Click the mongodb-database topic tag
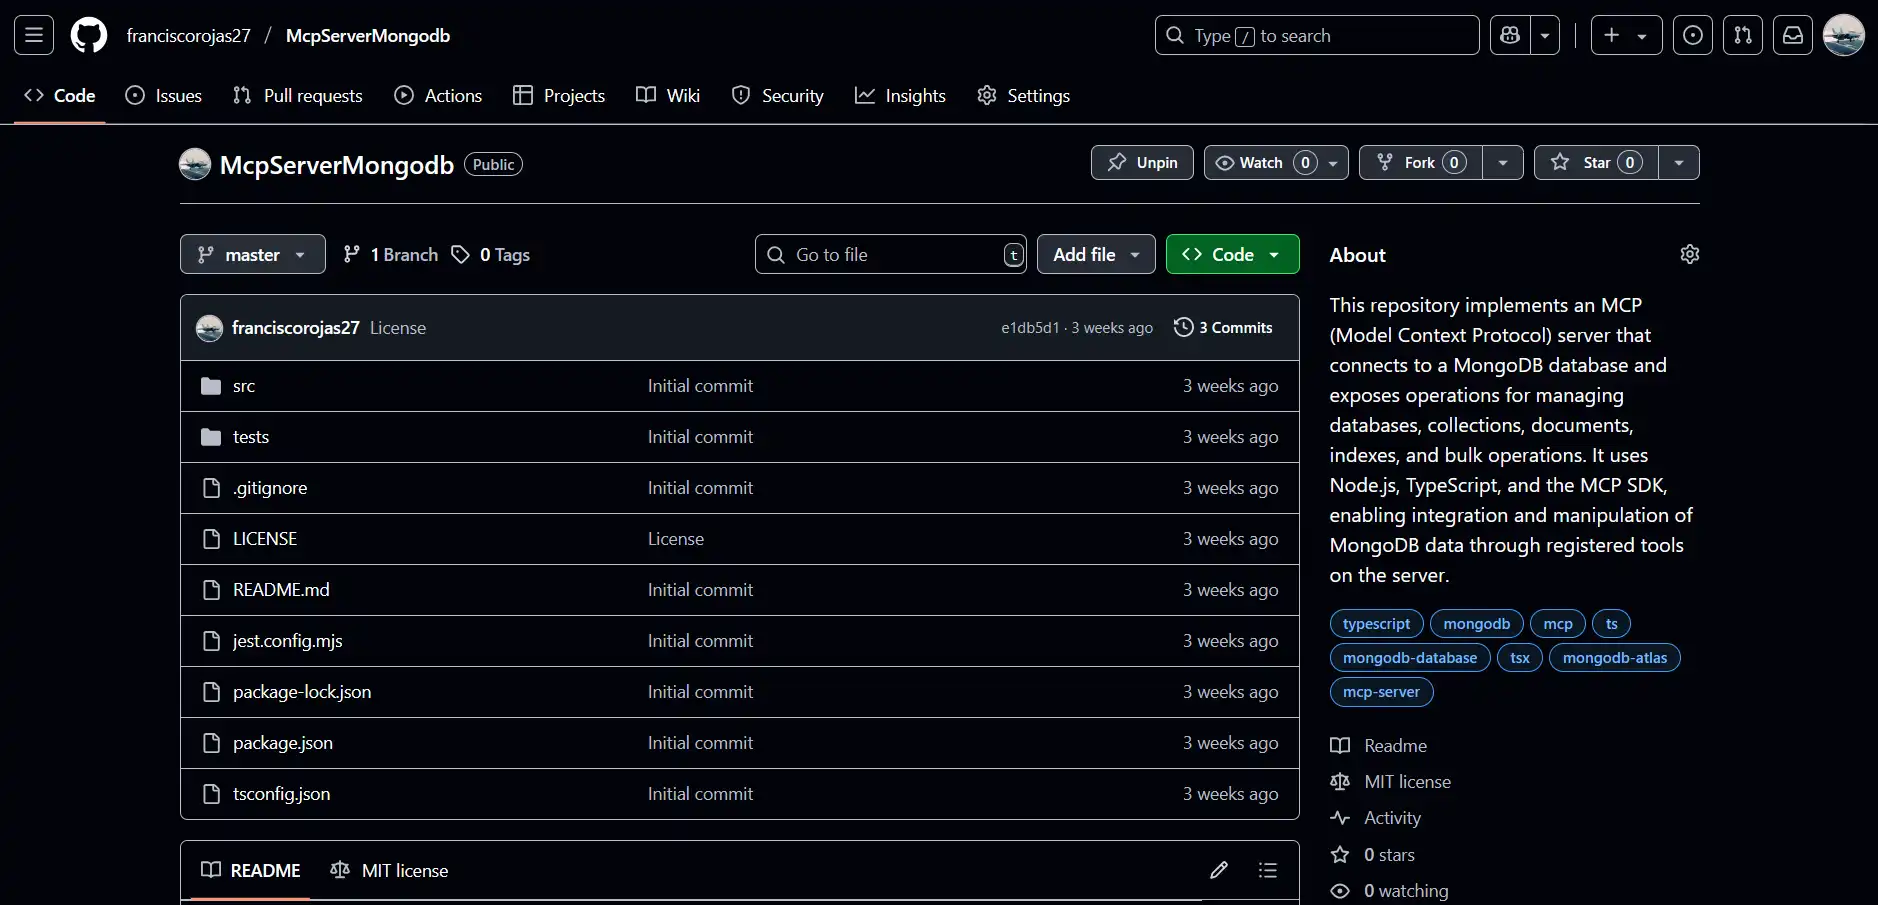1878x905 pixels. (x=1410, y=658)
